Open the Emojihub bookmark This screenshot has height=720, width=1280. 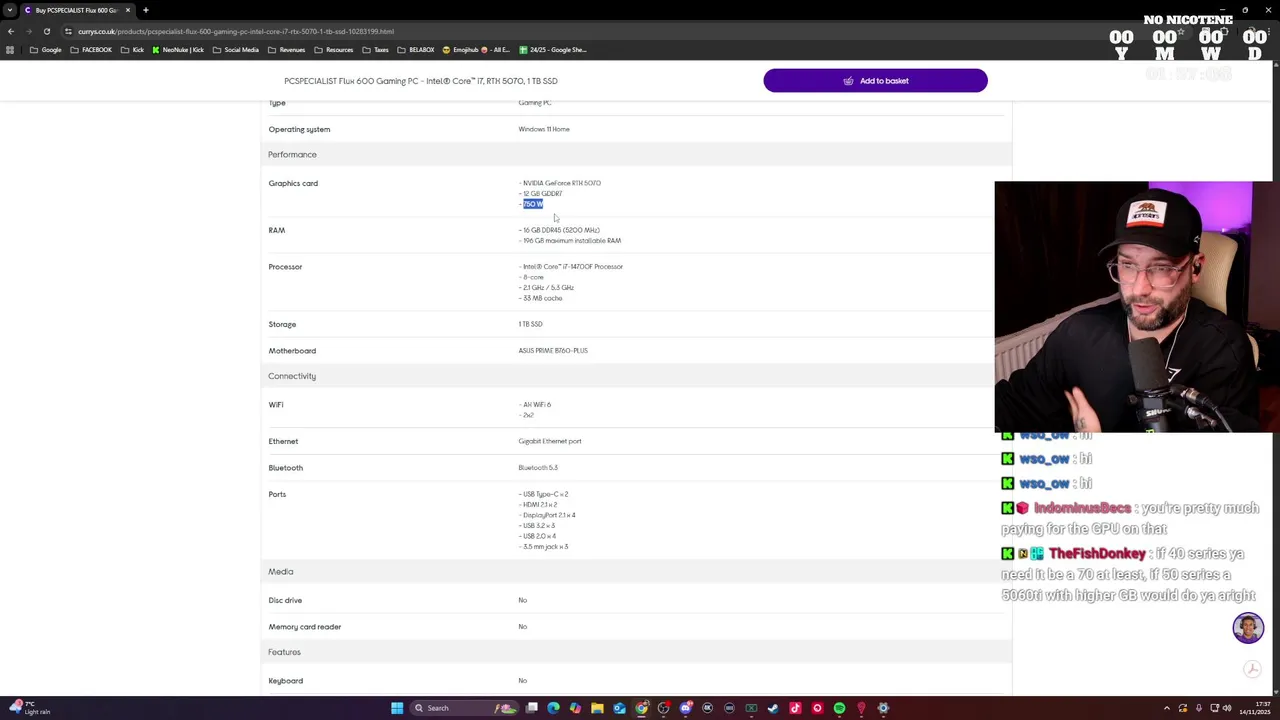pos(476,50)
